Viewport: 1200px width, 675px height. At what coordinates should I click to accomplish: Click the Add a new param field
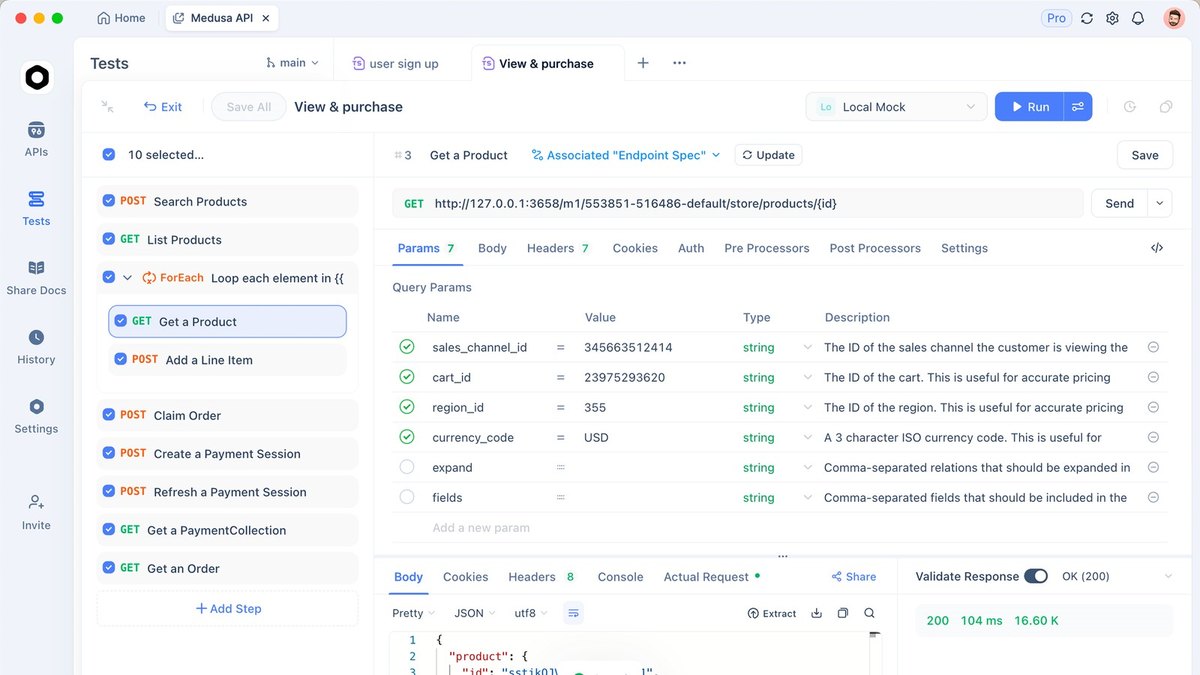tap(481, 527)
